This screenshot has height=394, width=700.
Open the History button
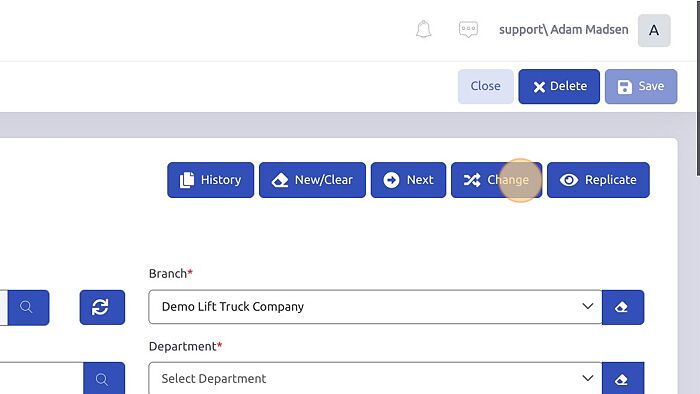pyautogui.click(x=210, y=180)
